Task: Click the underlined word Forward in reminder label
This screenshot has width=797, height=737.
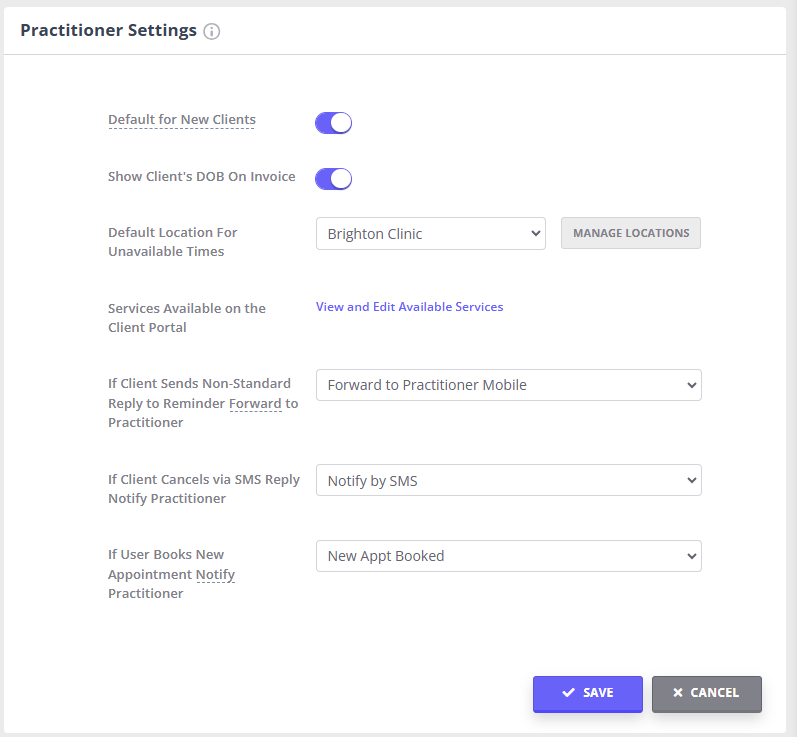Action: [x=255, y=404]
